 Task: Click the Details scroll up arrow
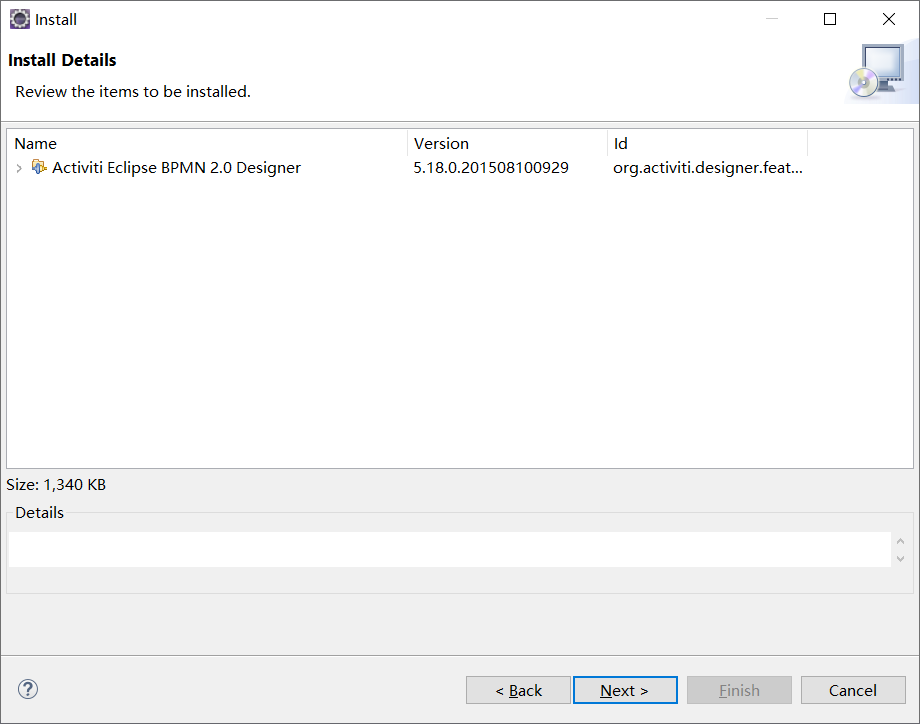coord(901,541)
